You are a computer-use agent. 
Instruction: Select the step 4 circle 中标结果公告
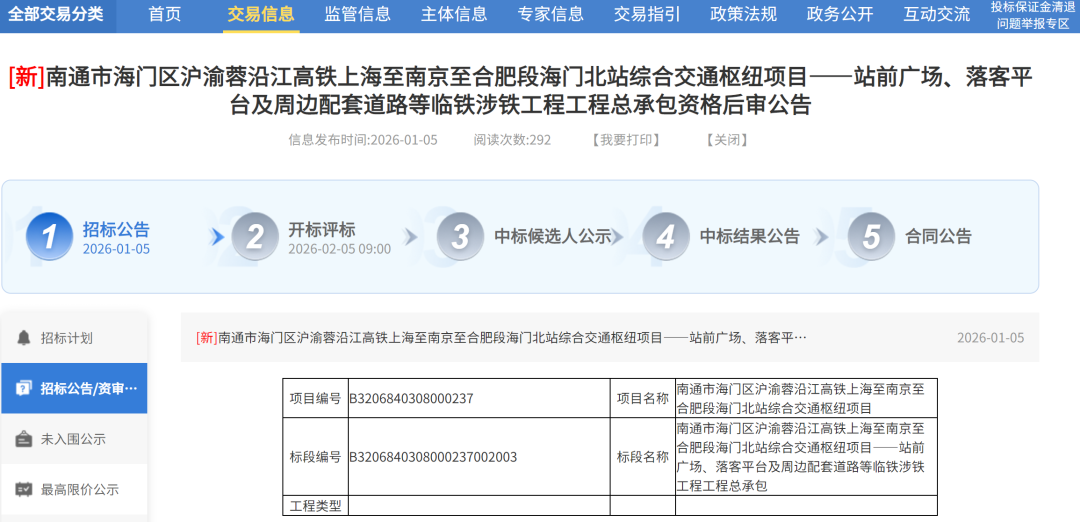point(665,237)
